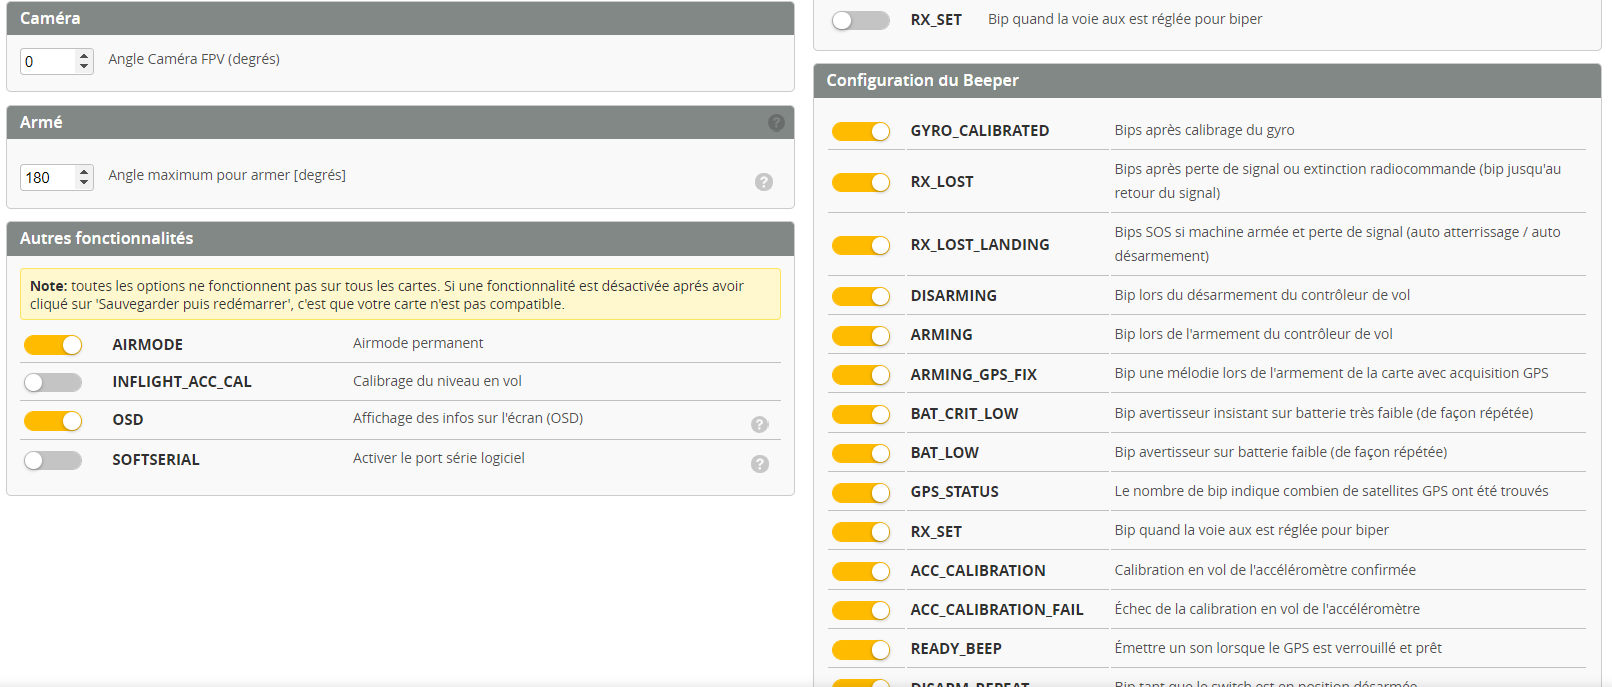Image resolution: width=1612 pixels, height=687 pixels.
Task: Increase the Angle Caméra FPV value
Action: [x=84, y=56]
